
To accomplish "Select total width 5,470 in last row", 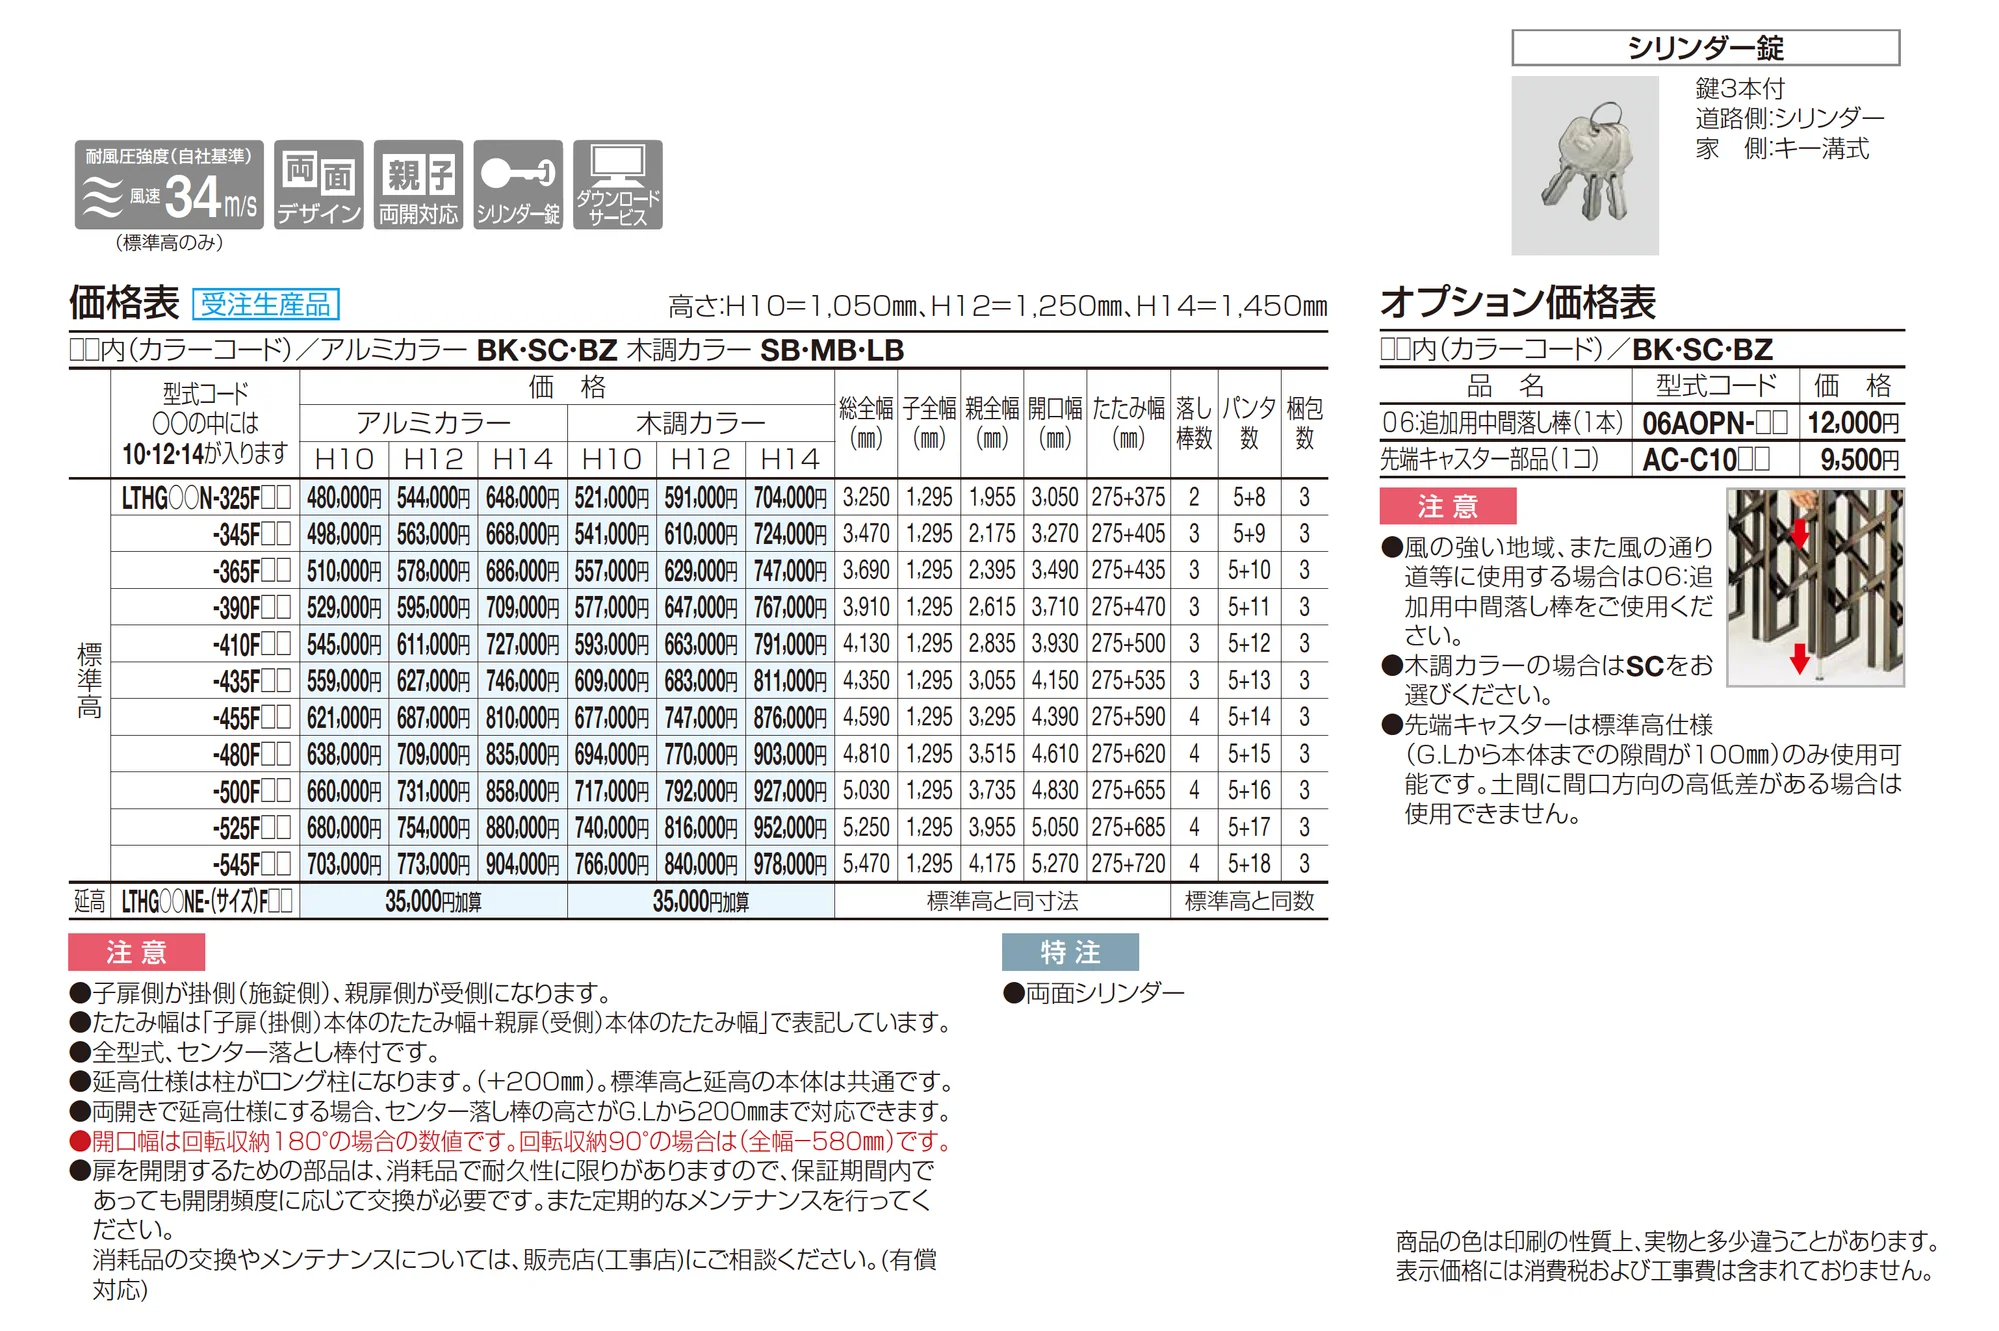I will 866,864.
